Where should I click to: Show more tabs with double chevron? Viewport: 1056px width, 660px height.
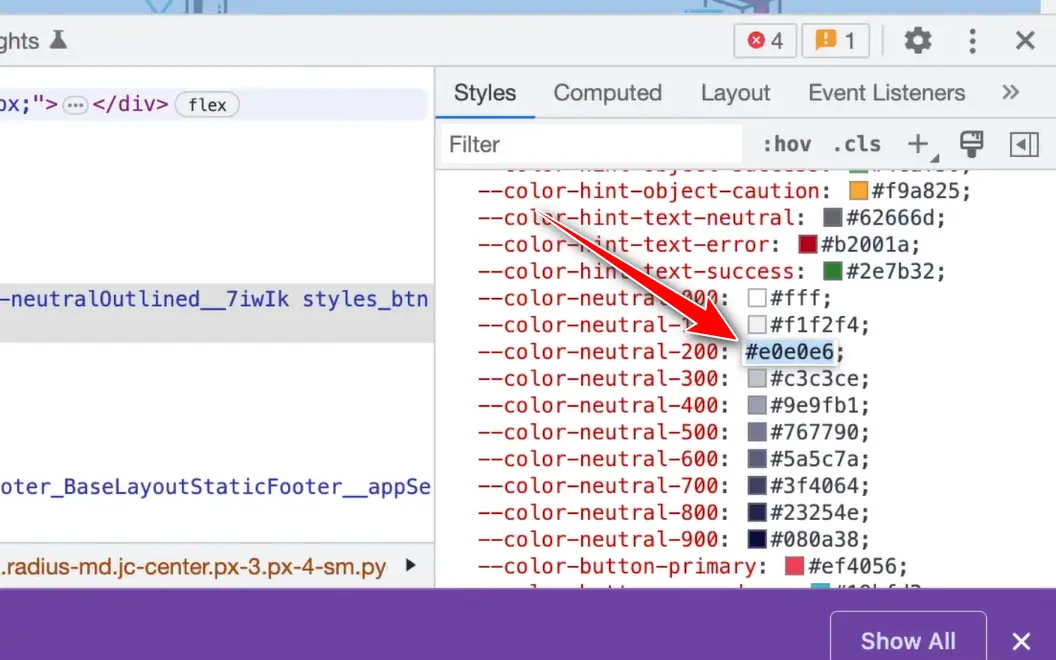pyautogui.click(x=1011, y=93)
